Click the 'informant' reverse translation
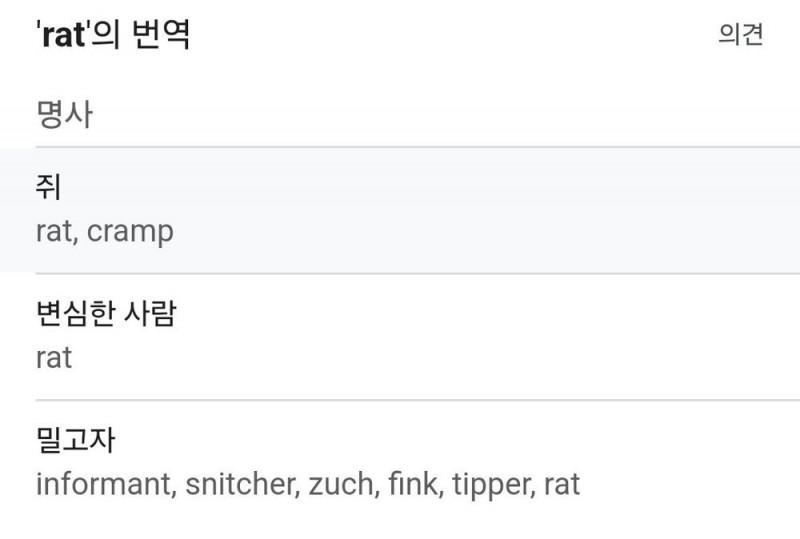Viewport: 800px width, 539px height. pos(102,485)
